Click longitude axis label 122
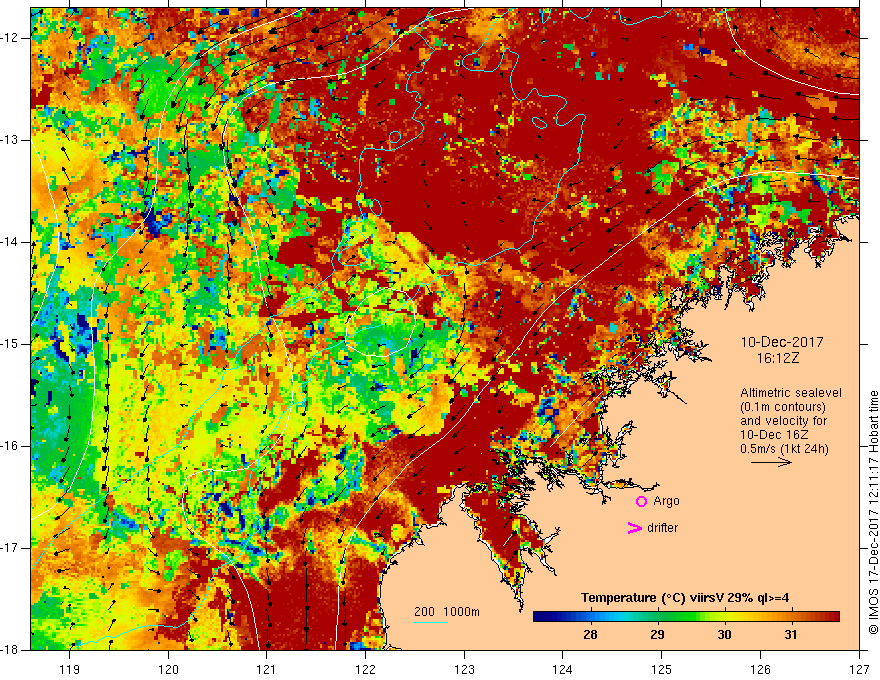 pyautogui.click(x=365, y=669)
